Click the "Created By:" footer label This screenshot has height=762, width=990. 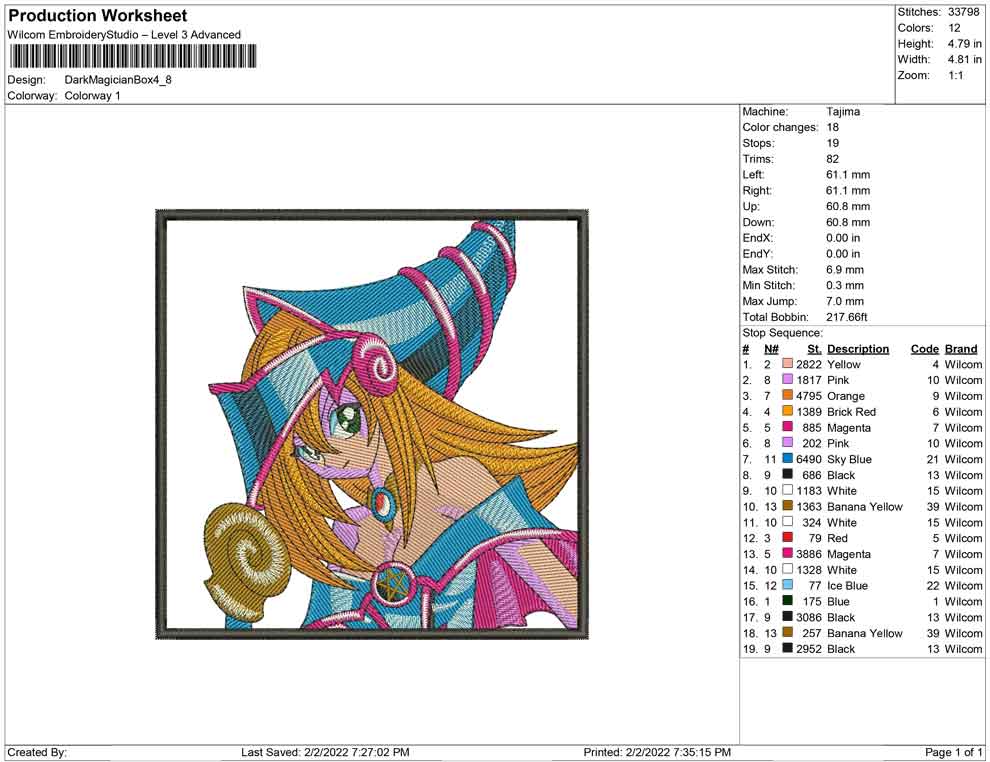37,752
